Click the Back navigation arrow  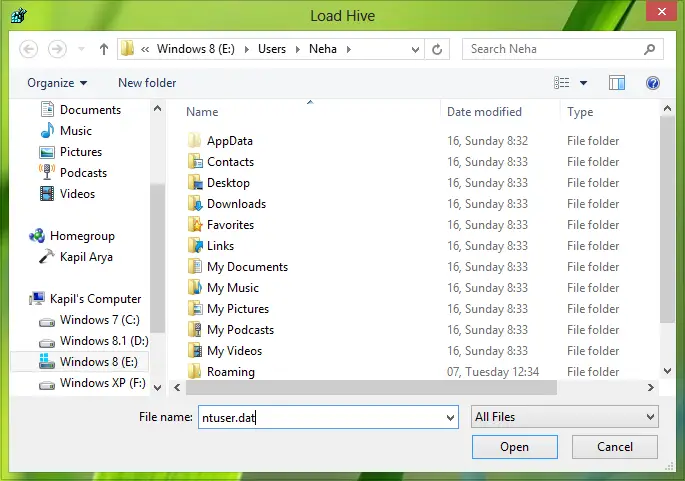click(29, 49)
